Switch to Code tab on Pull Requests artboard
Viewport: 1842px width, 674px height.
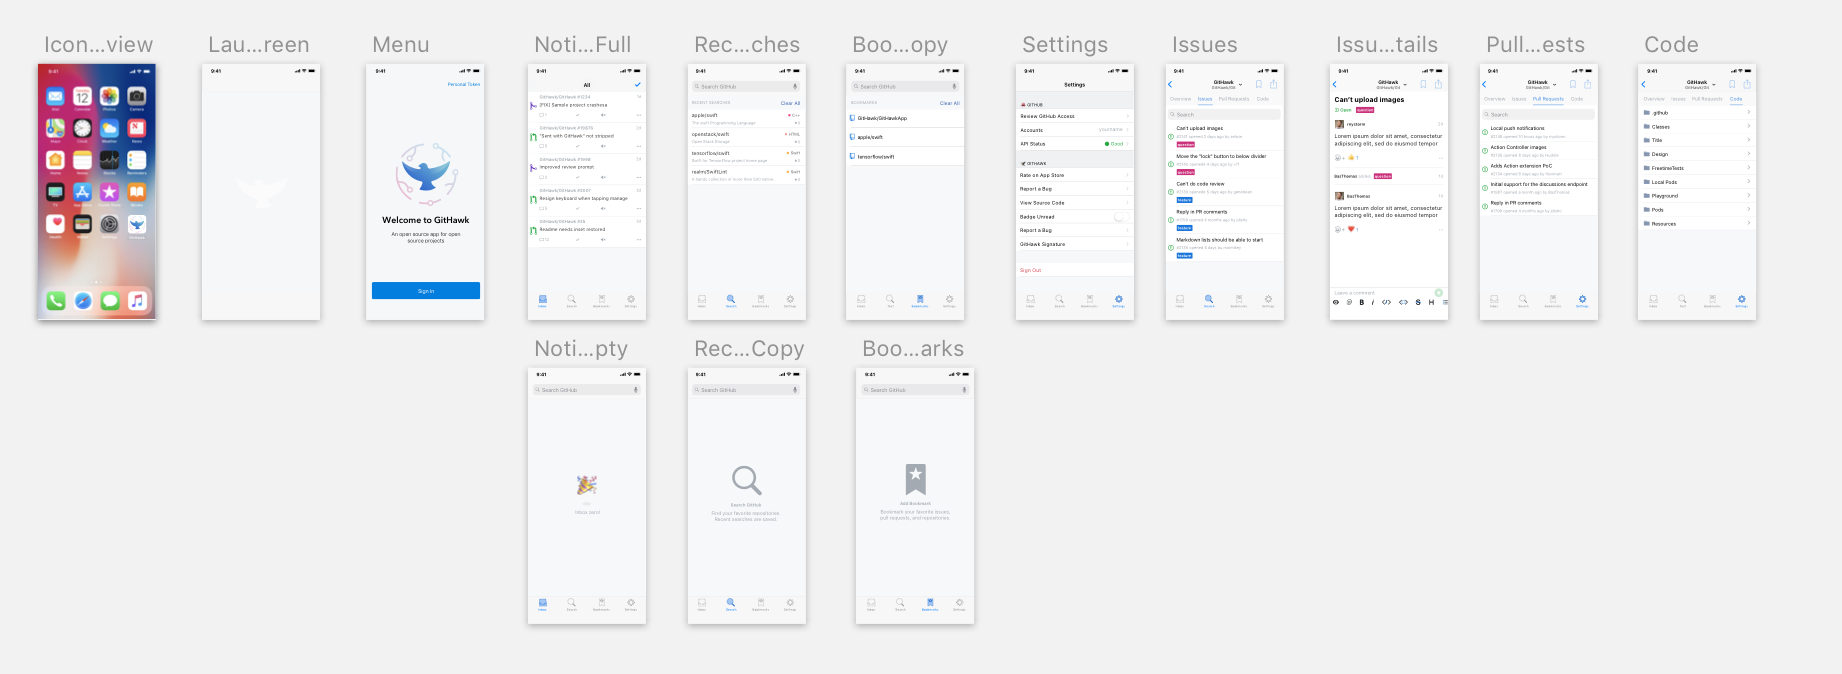pos(1577,99)
